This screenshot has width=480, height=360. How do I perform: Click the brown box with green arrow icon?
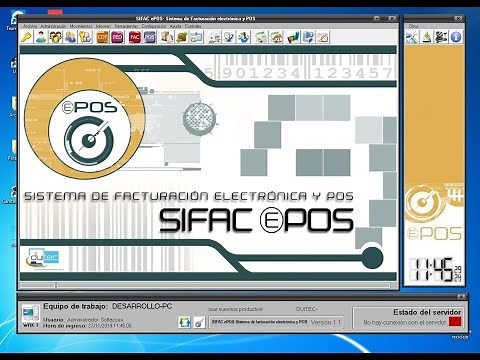coord(181,37)
